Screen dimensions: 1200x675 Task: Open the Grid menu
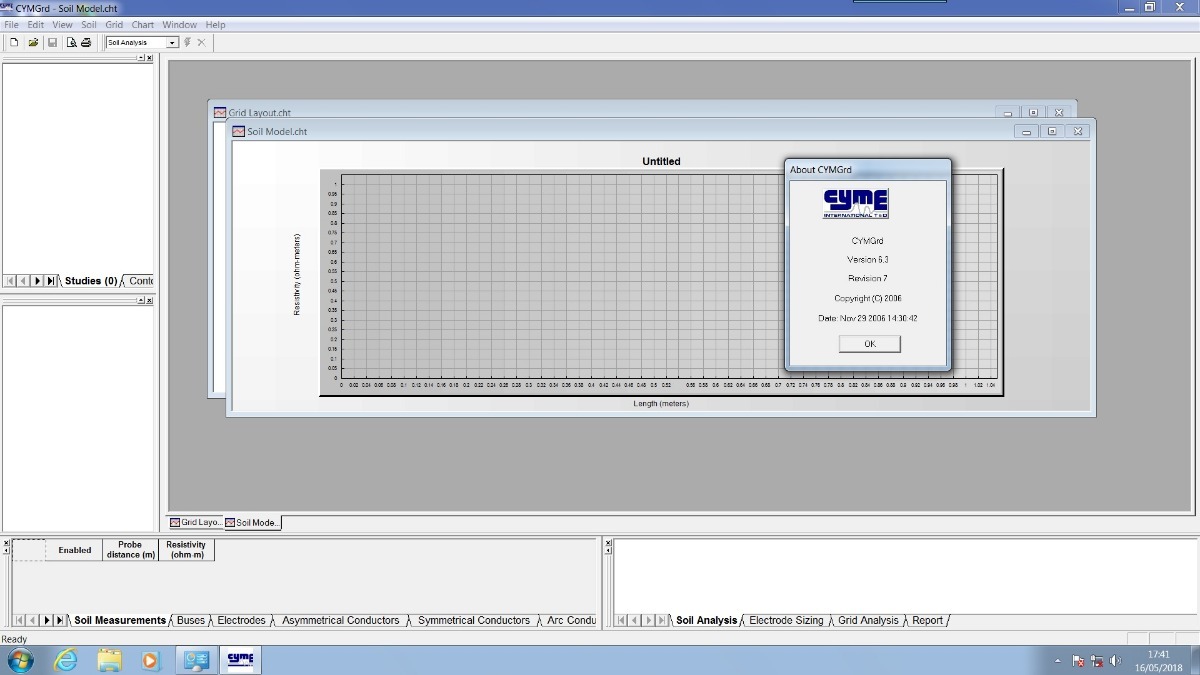tap(114, 24)
